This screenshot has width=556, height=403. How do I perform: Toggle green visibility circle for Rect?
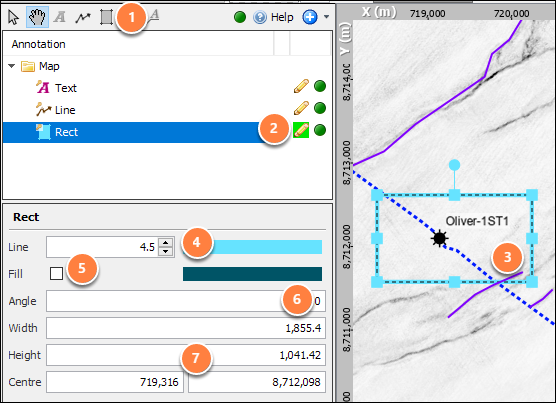pyautogui.click(x=320, y=130)
